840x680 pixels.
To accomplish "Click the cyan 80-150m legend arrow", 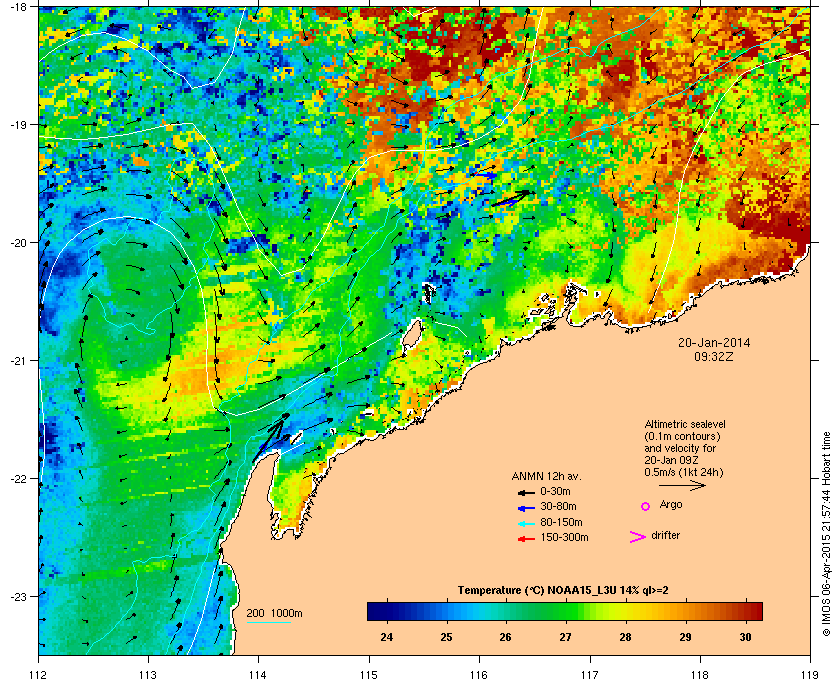I will pos(526,524).
